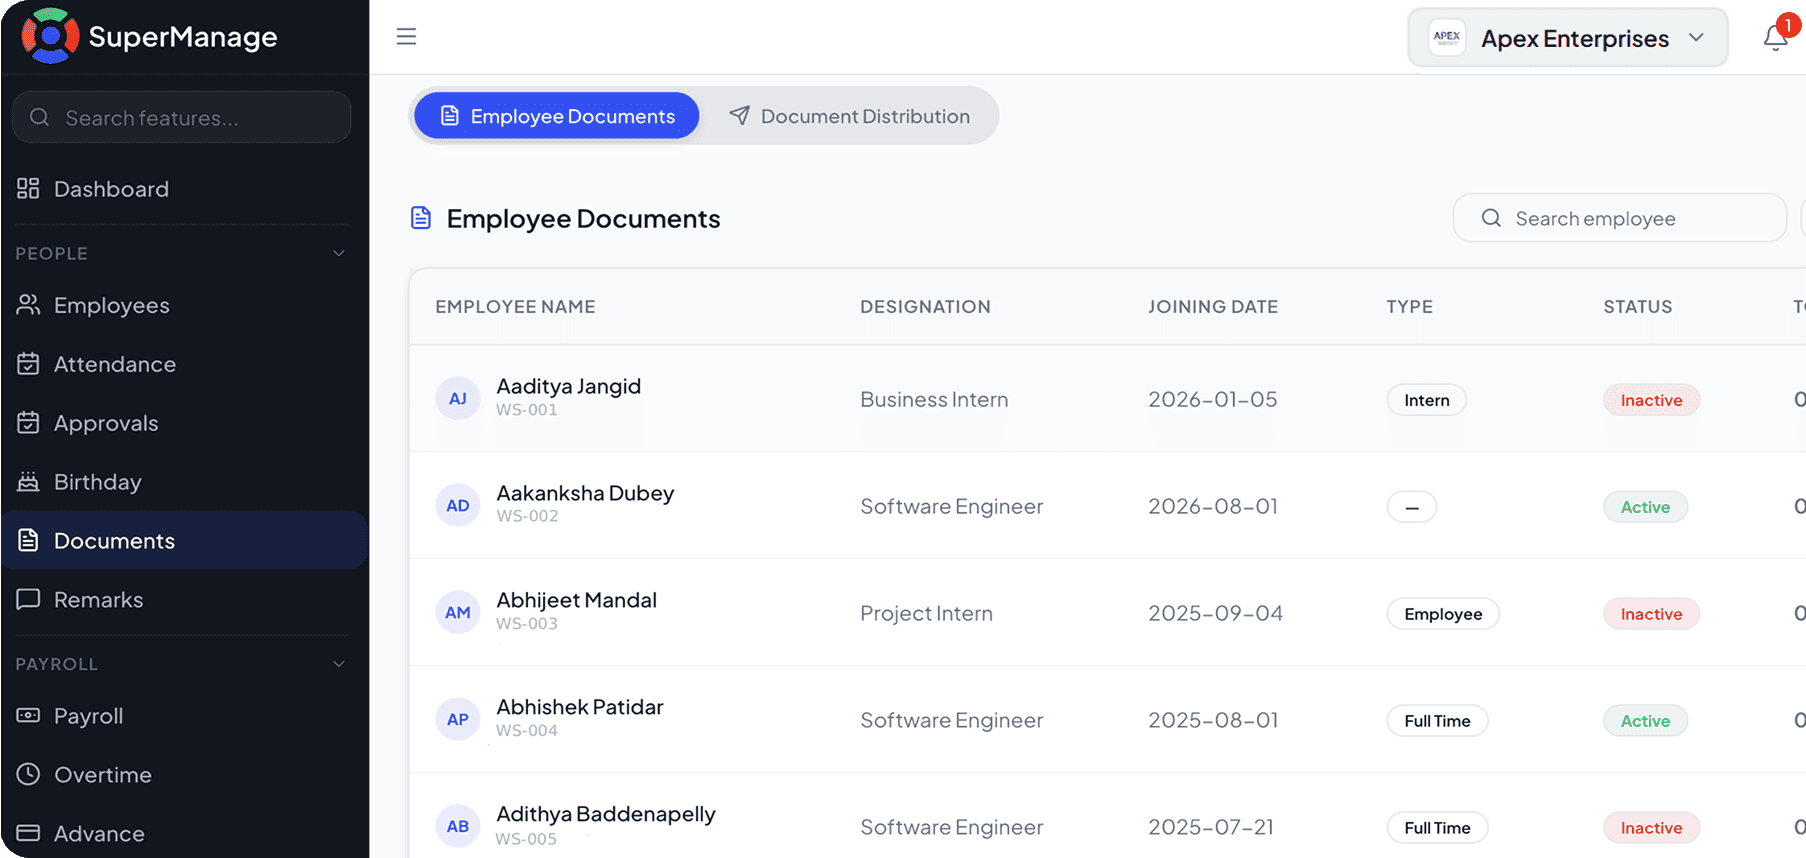Viewport: 1806px width, 858px height.
Task: Click the Birthday cake icon
Action: click(28, 482)
